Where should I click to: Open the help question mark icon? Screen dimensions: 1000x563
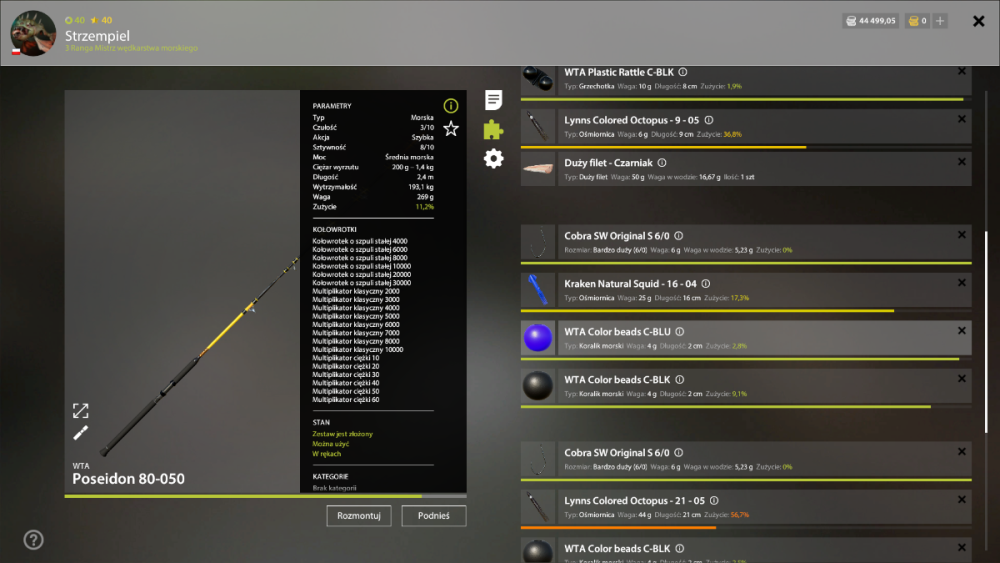(x=33, y=540)
